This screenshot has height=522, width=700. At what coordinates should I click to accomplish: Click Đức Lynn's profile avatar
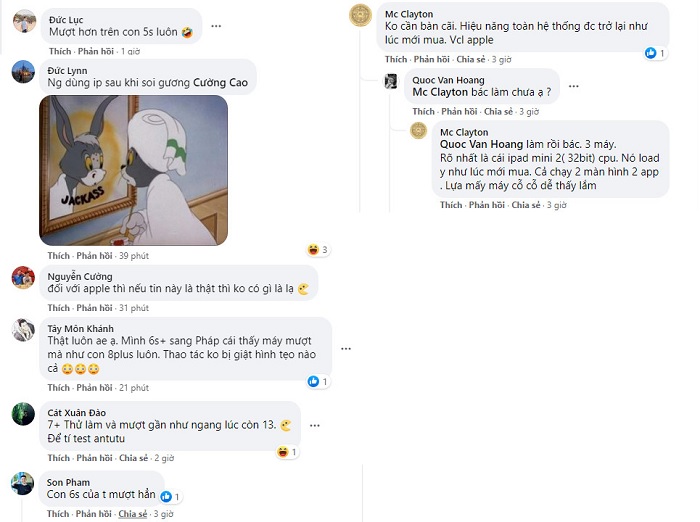[24, 72]
